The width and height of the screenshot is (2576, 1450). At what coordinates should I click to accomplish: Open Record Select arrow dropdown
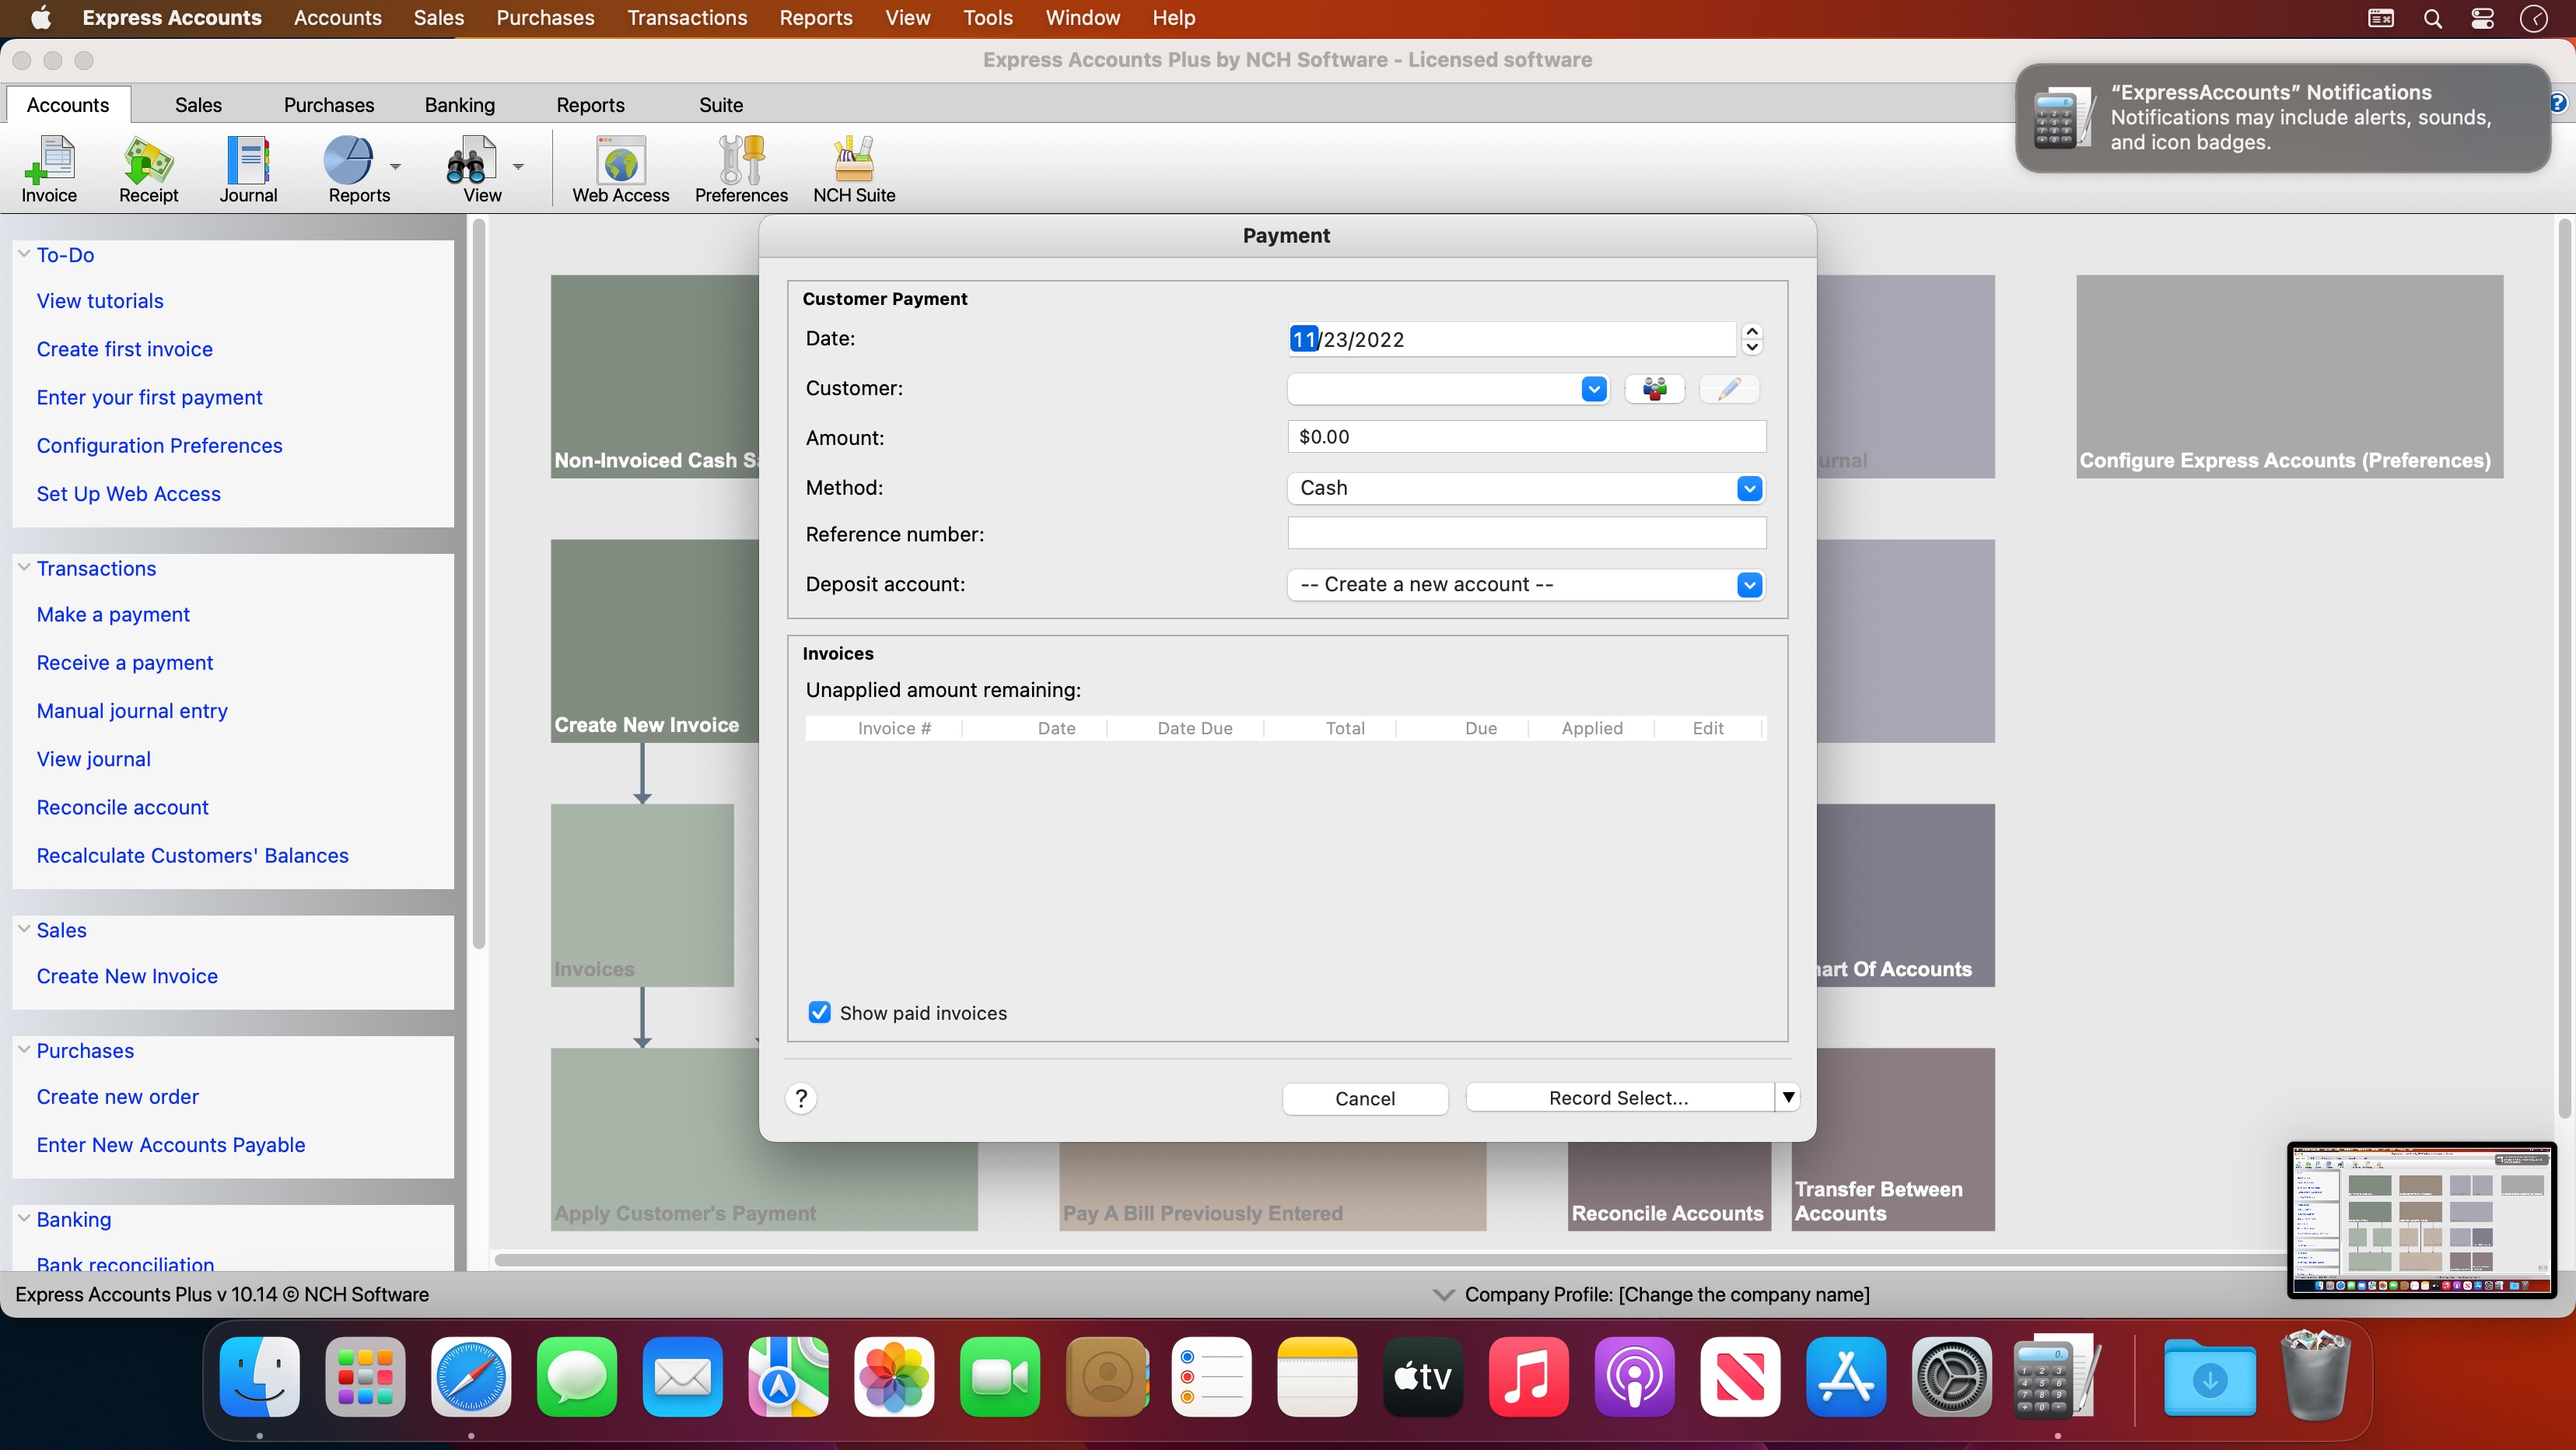point(1787,1097)
